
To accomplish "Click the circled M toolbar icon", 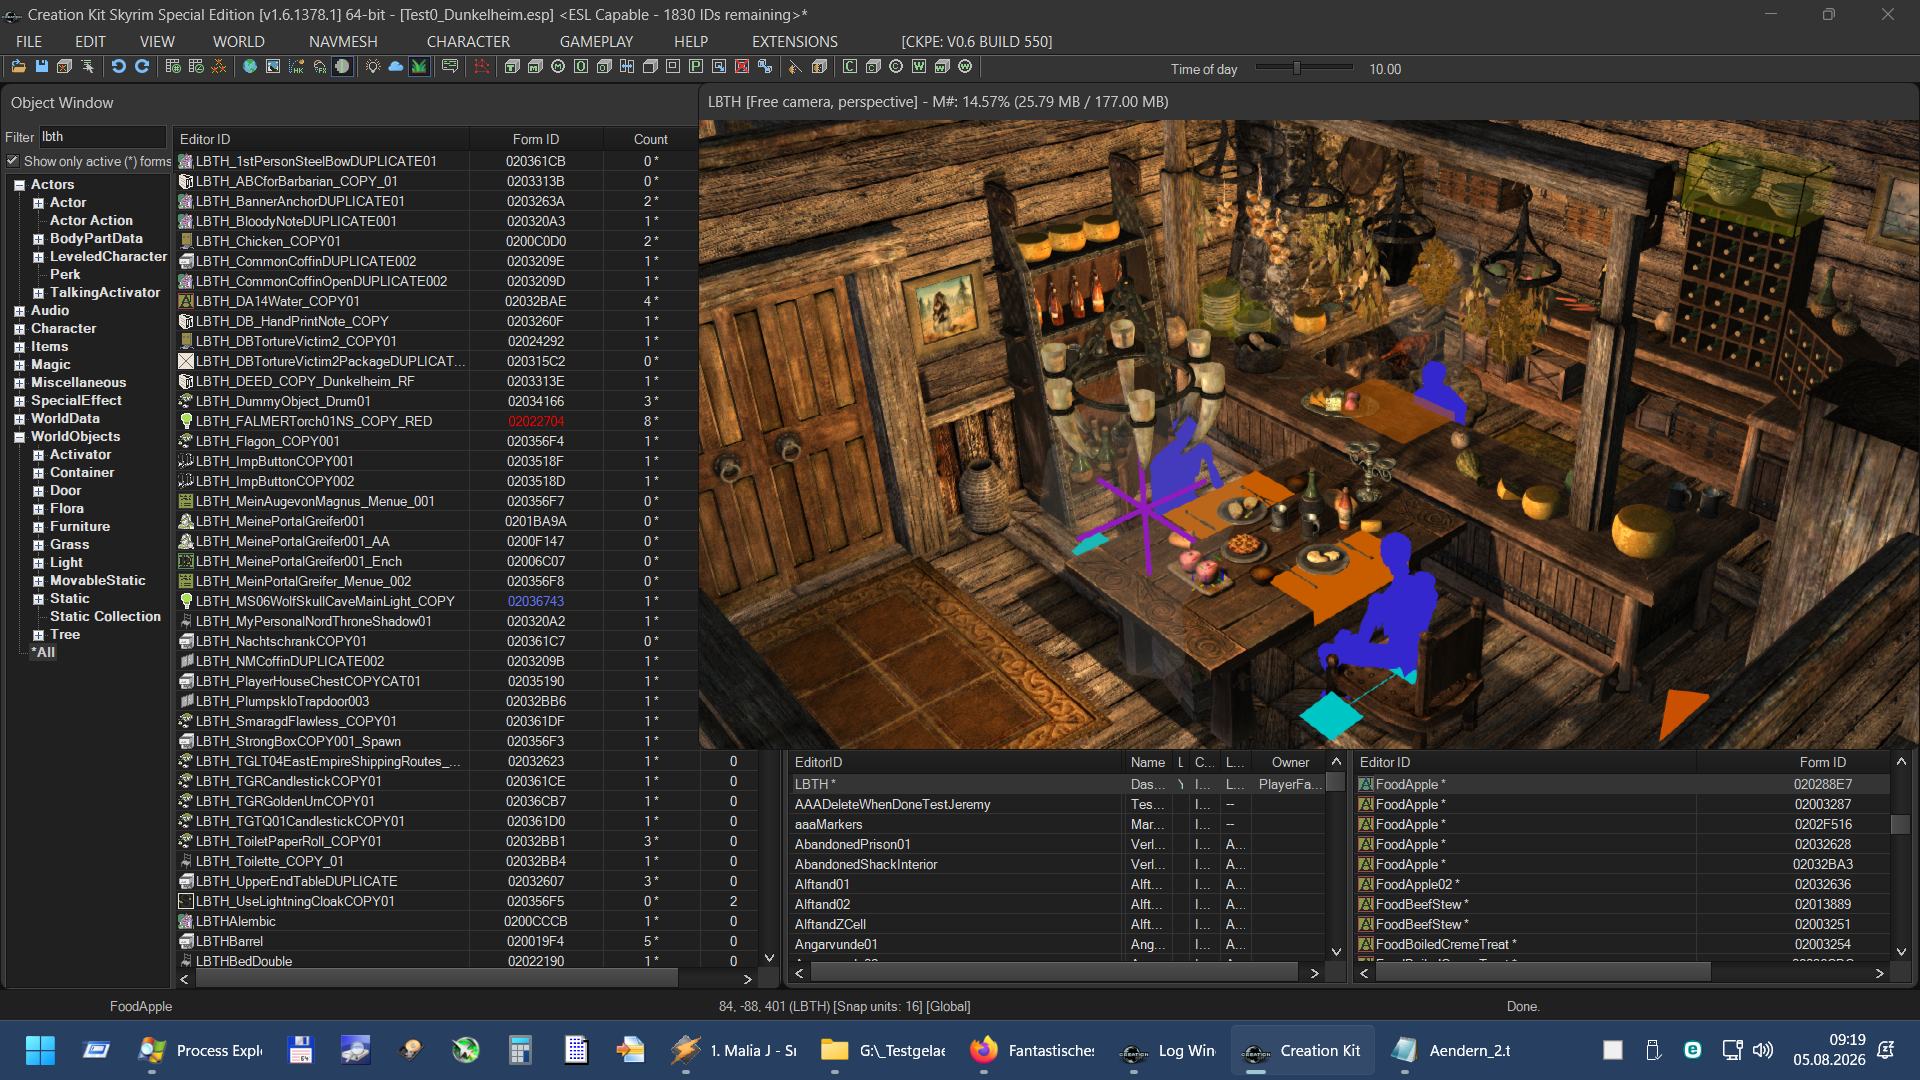I will tap(558, 67).
